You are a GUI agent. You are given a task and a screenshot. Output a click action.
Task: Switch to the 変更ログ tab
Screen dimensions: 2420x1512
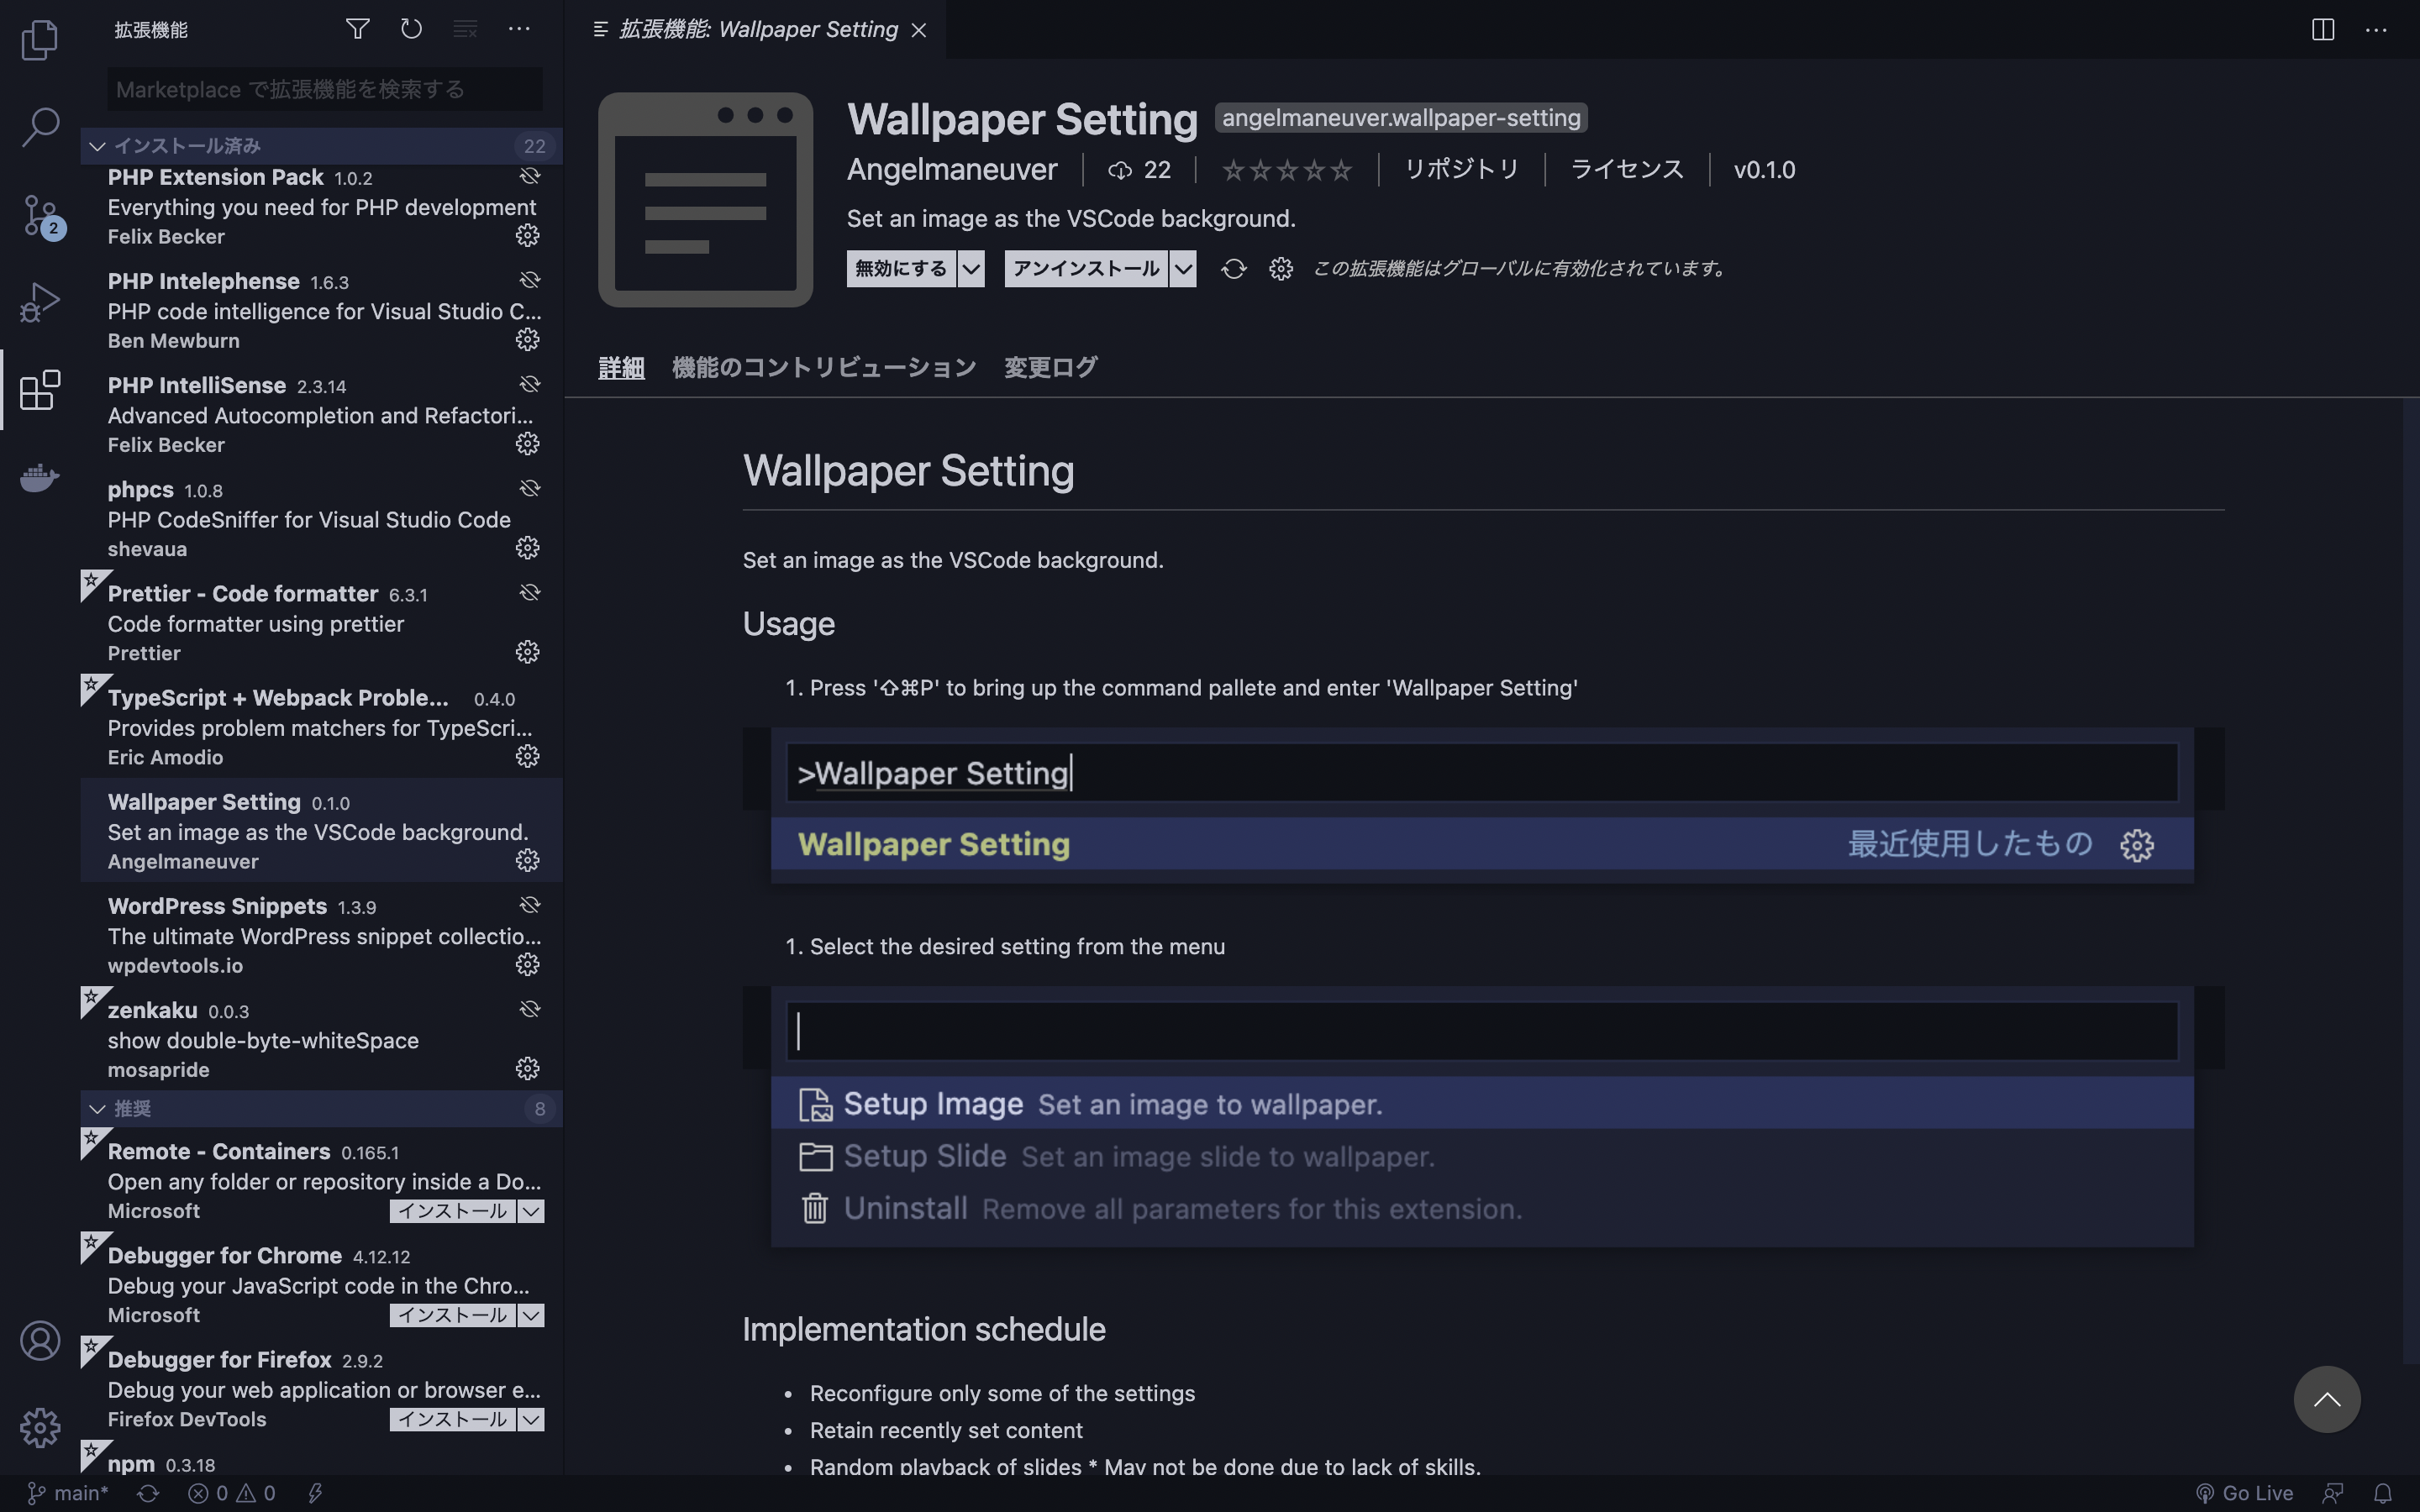click(1050, 367)
